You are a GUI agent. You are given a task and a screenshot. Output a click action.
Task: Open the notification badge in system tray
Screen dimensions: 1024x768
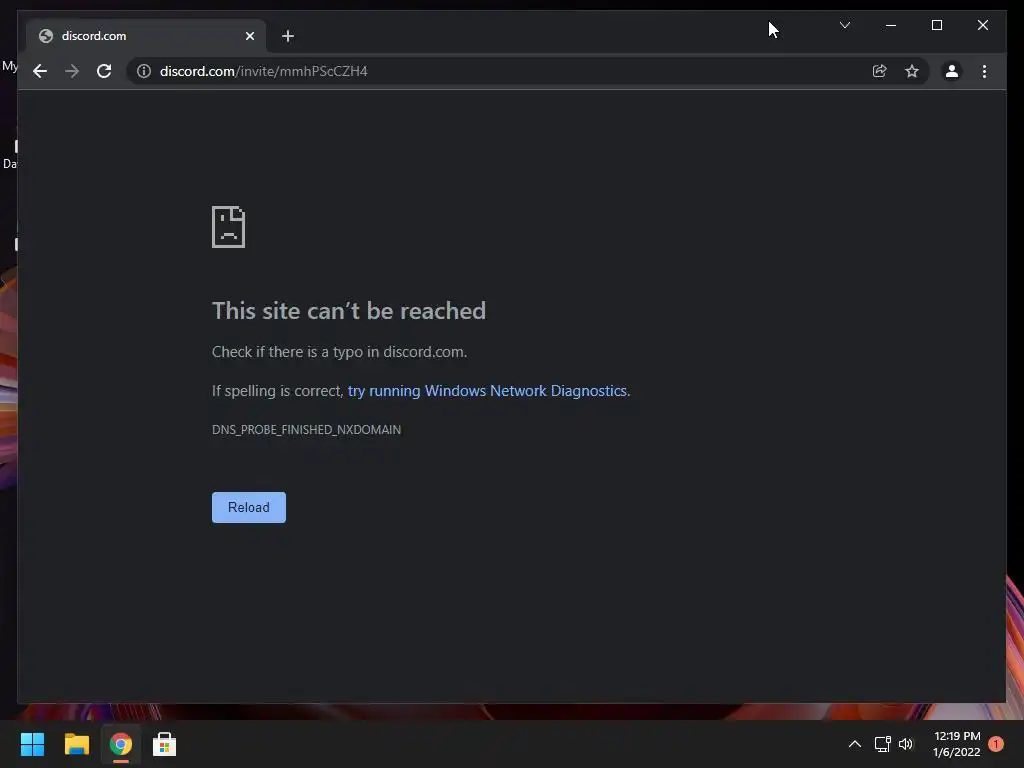click(x=996, y=744)
